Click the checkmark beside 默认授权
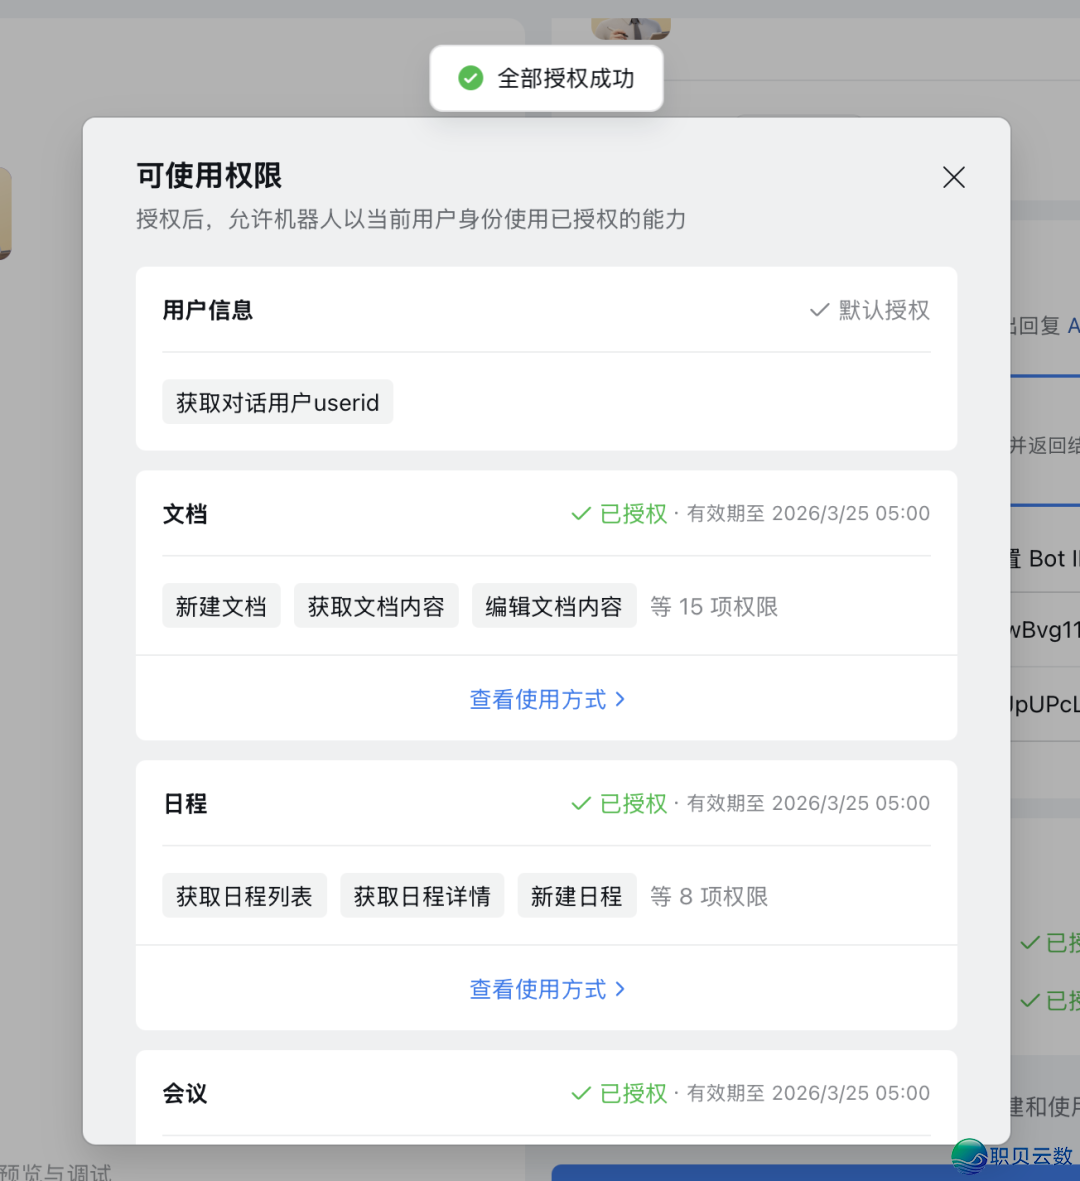 [x=819, y=310]
